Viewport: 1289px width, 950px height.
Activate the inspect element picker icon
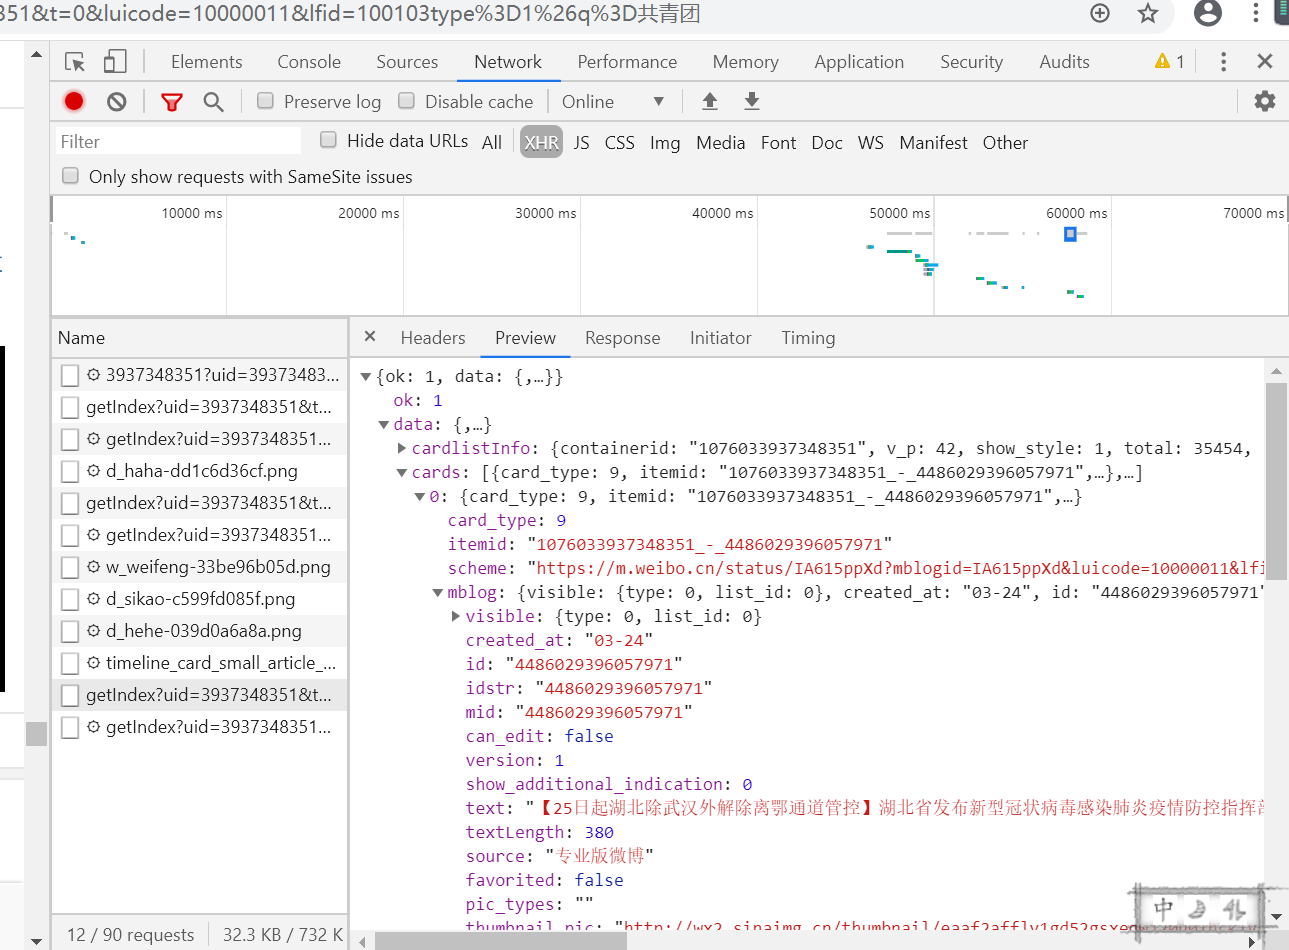point(75,62)
